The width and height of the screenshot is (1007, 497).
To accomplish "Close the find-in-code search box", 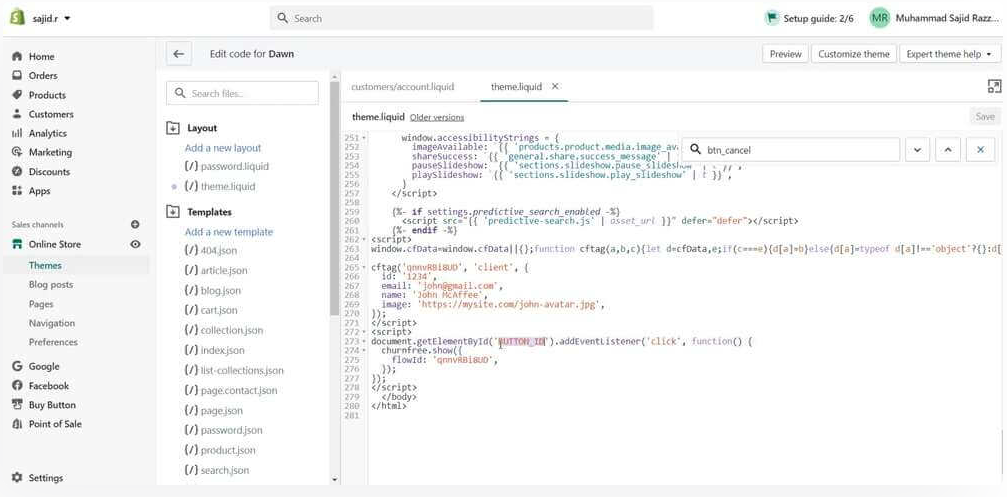I will (x=981, y=150).
